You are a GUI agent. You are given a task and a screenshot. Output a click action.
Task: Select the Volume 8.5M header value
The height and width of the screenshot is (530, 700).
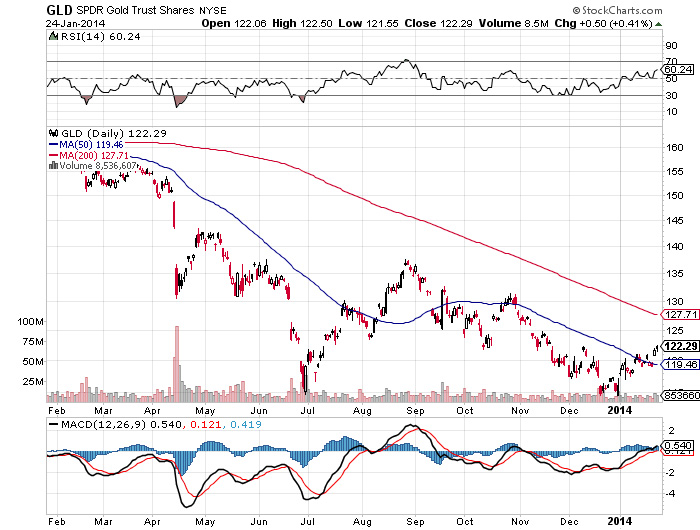pyautogui.click(x=513, y=23)
